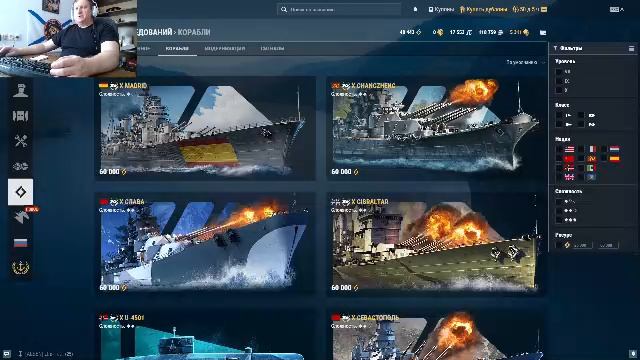Click Купить дублоны button

tap(483, 9)
